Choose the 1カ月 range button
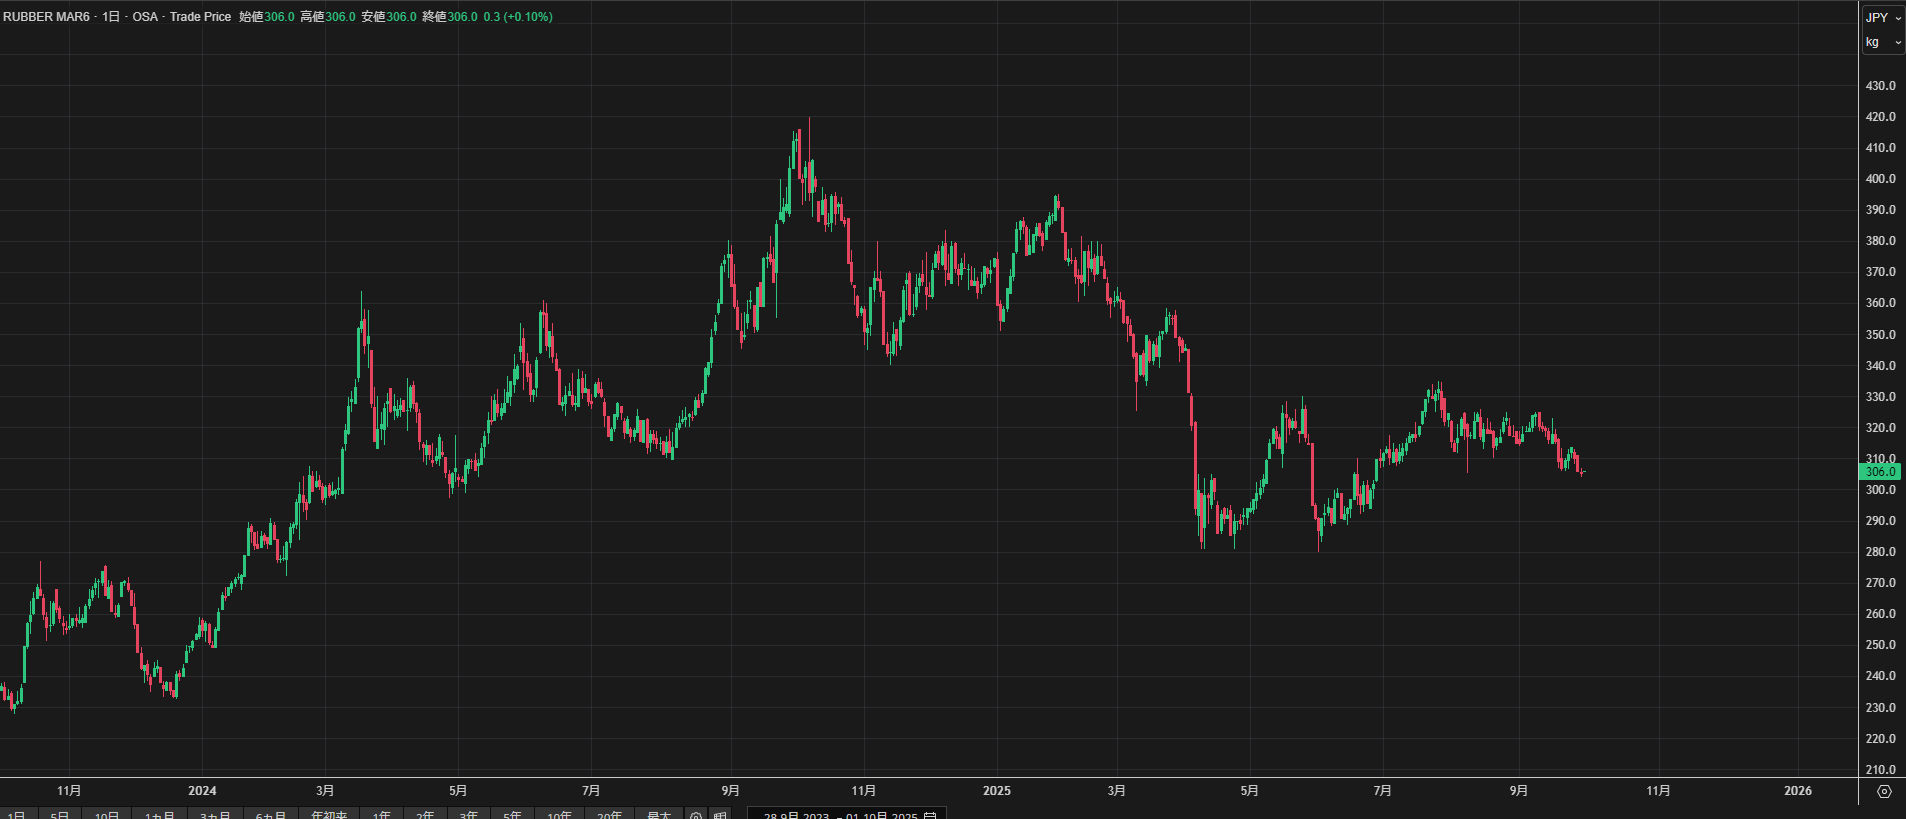 coord(159,816)
